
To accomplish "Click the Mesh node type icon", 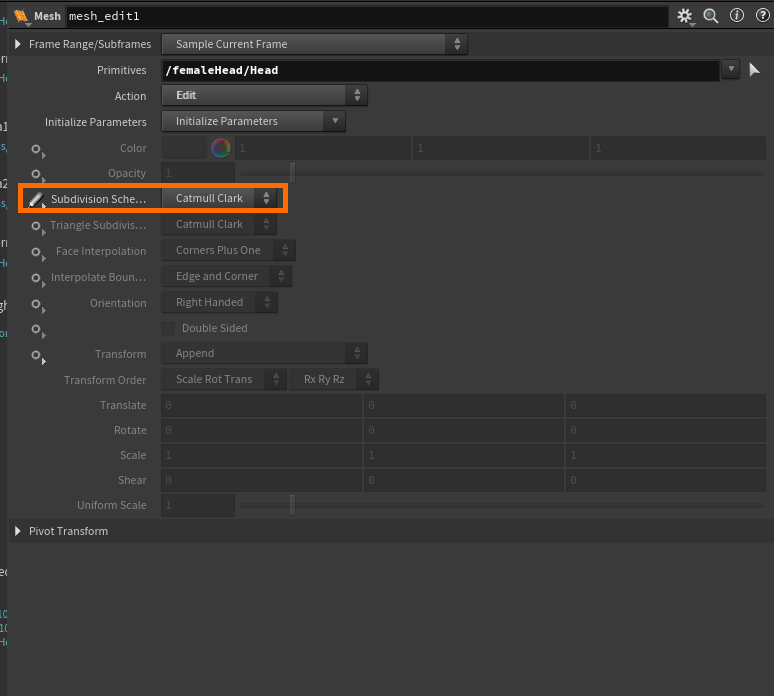I will tap(21, 16).
